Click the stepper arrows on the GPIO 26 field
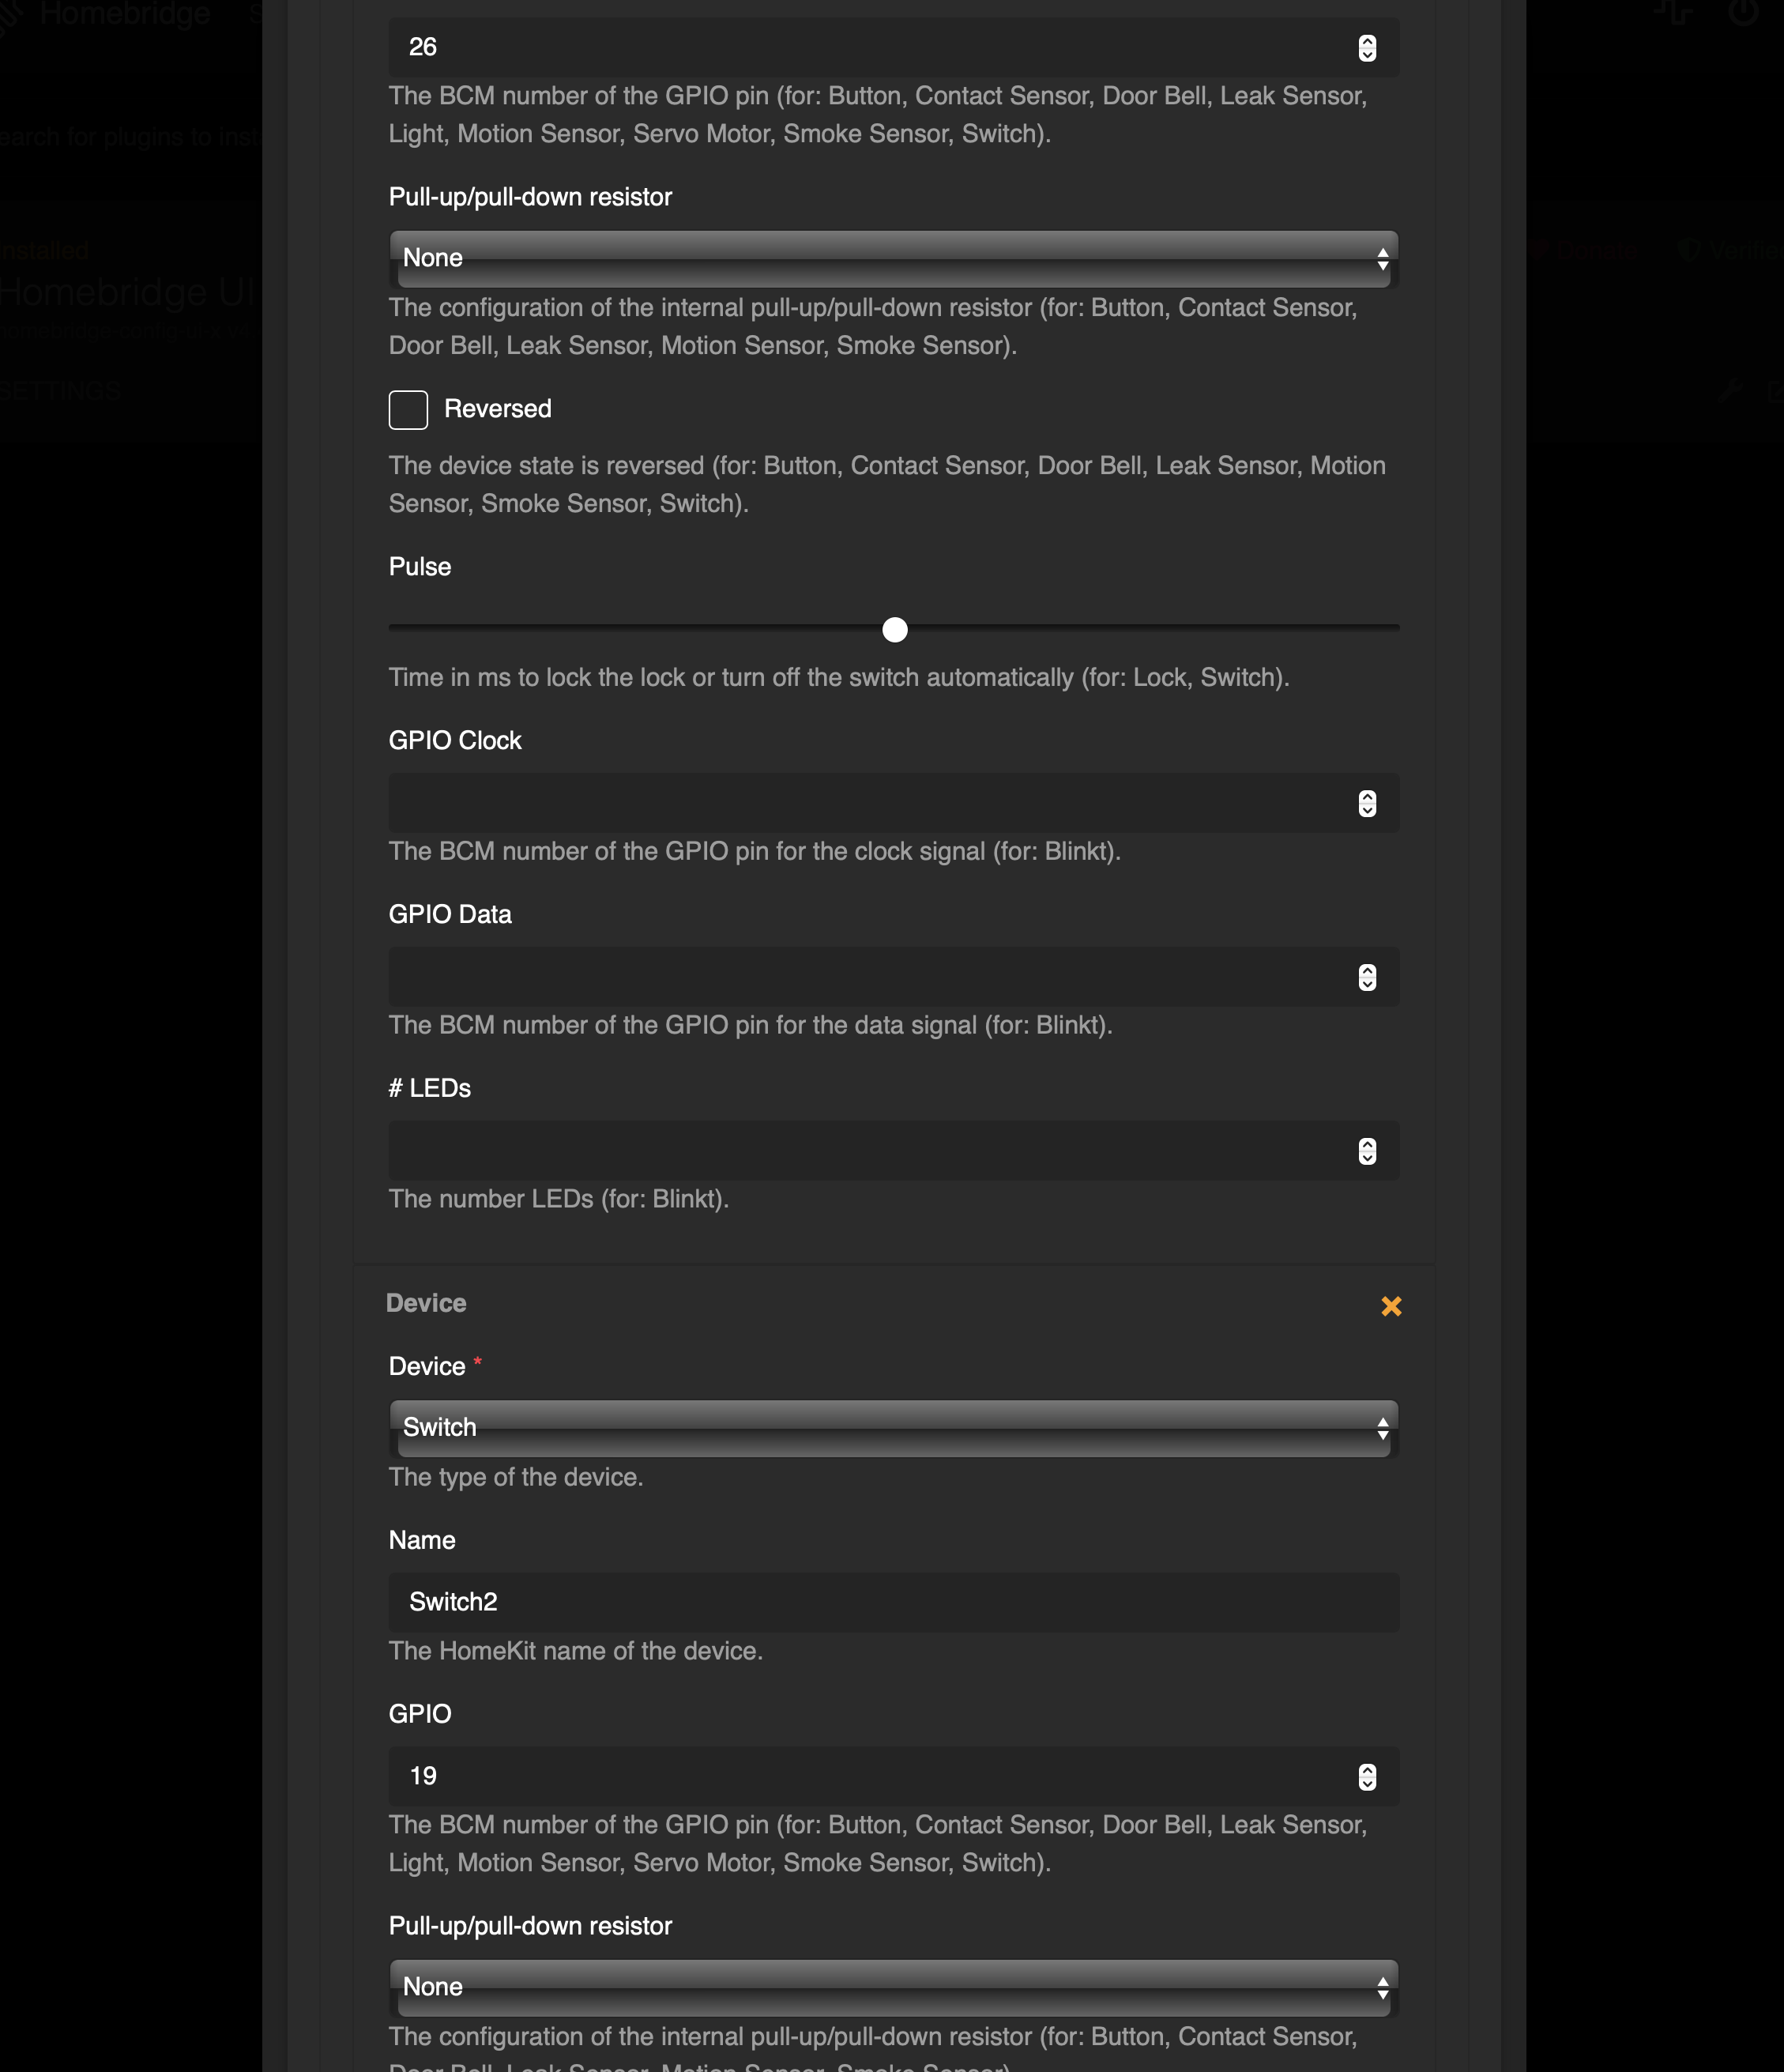The width and height of the screenshot is (1784, 2072). [1367, 47]
